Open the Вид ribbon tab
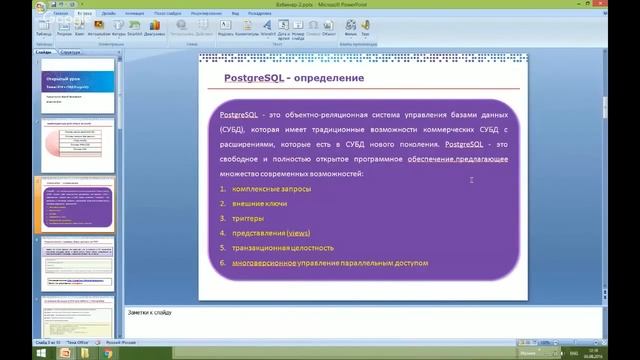Viewport: 640px width, 360px height. point(235,13)
